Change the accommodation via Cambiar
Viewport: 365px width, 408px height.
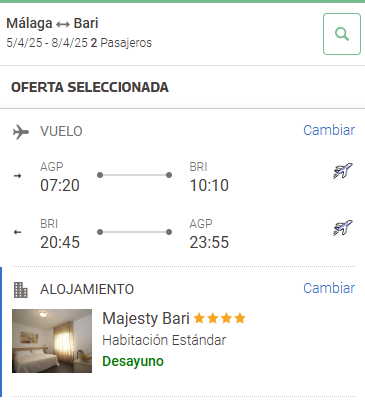[329, 288]
